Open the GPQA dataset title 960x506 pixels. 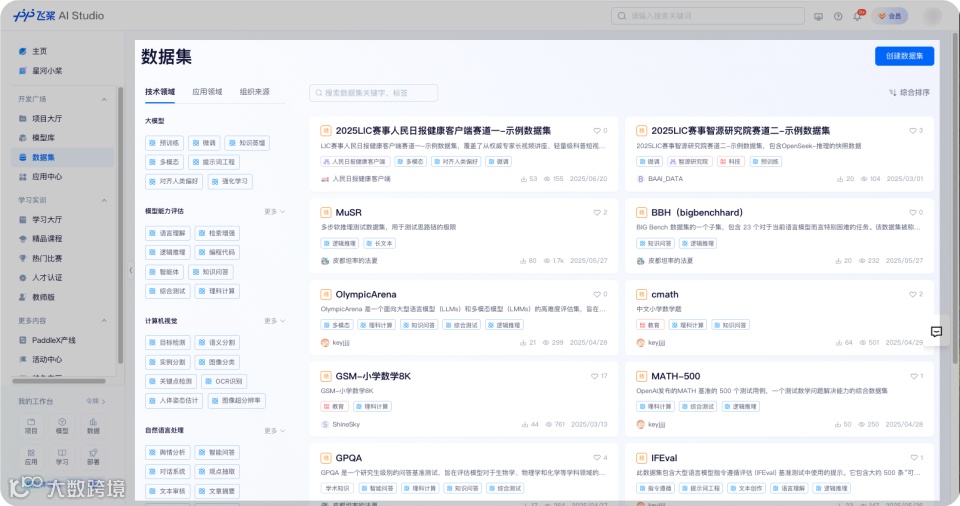pos(348,458)
